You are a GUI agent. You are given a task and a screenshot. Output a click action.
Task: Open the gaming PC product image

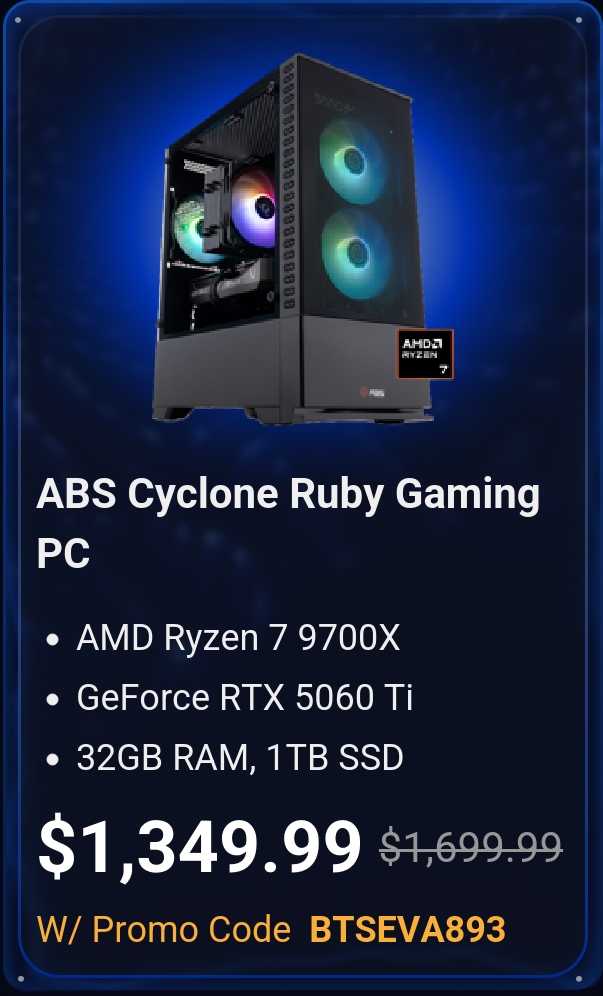tap(295, 239)
